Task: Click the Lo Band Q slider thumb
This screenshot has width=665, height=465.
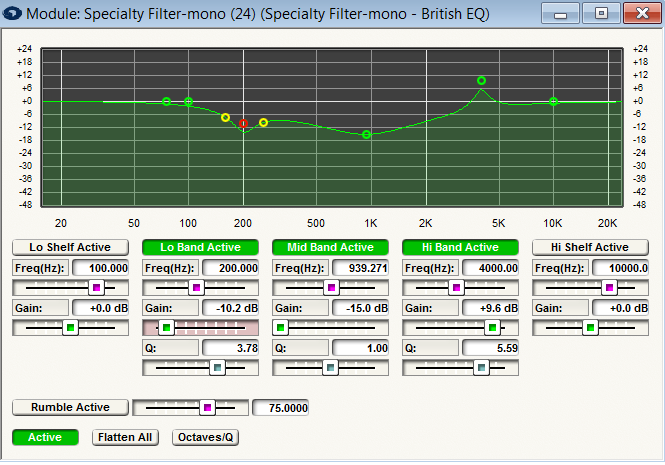Action: point(218,367)
